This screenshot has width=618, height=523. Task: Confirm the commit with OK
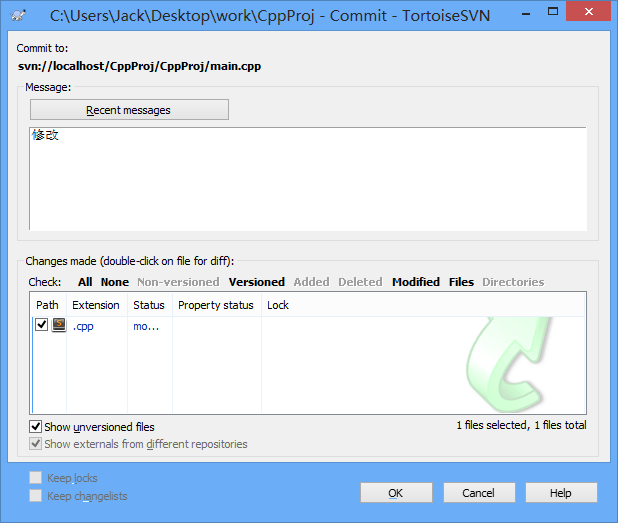tap(396, 493)
